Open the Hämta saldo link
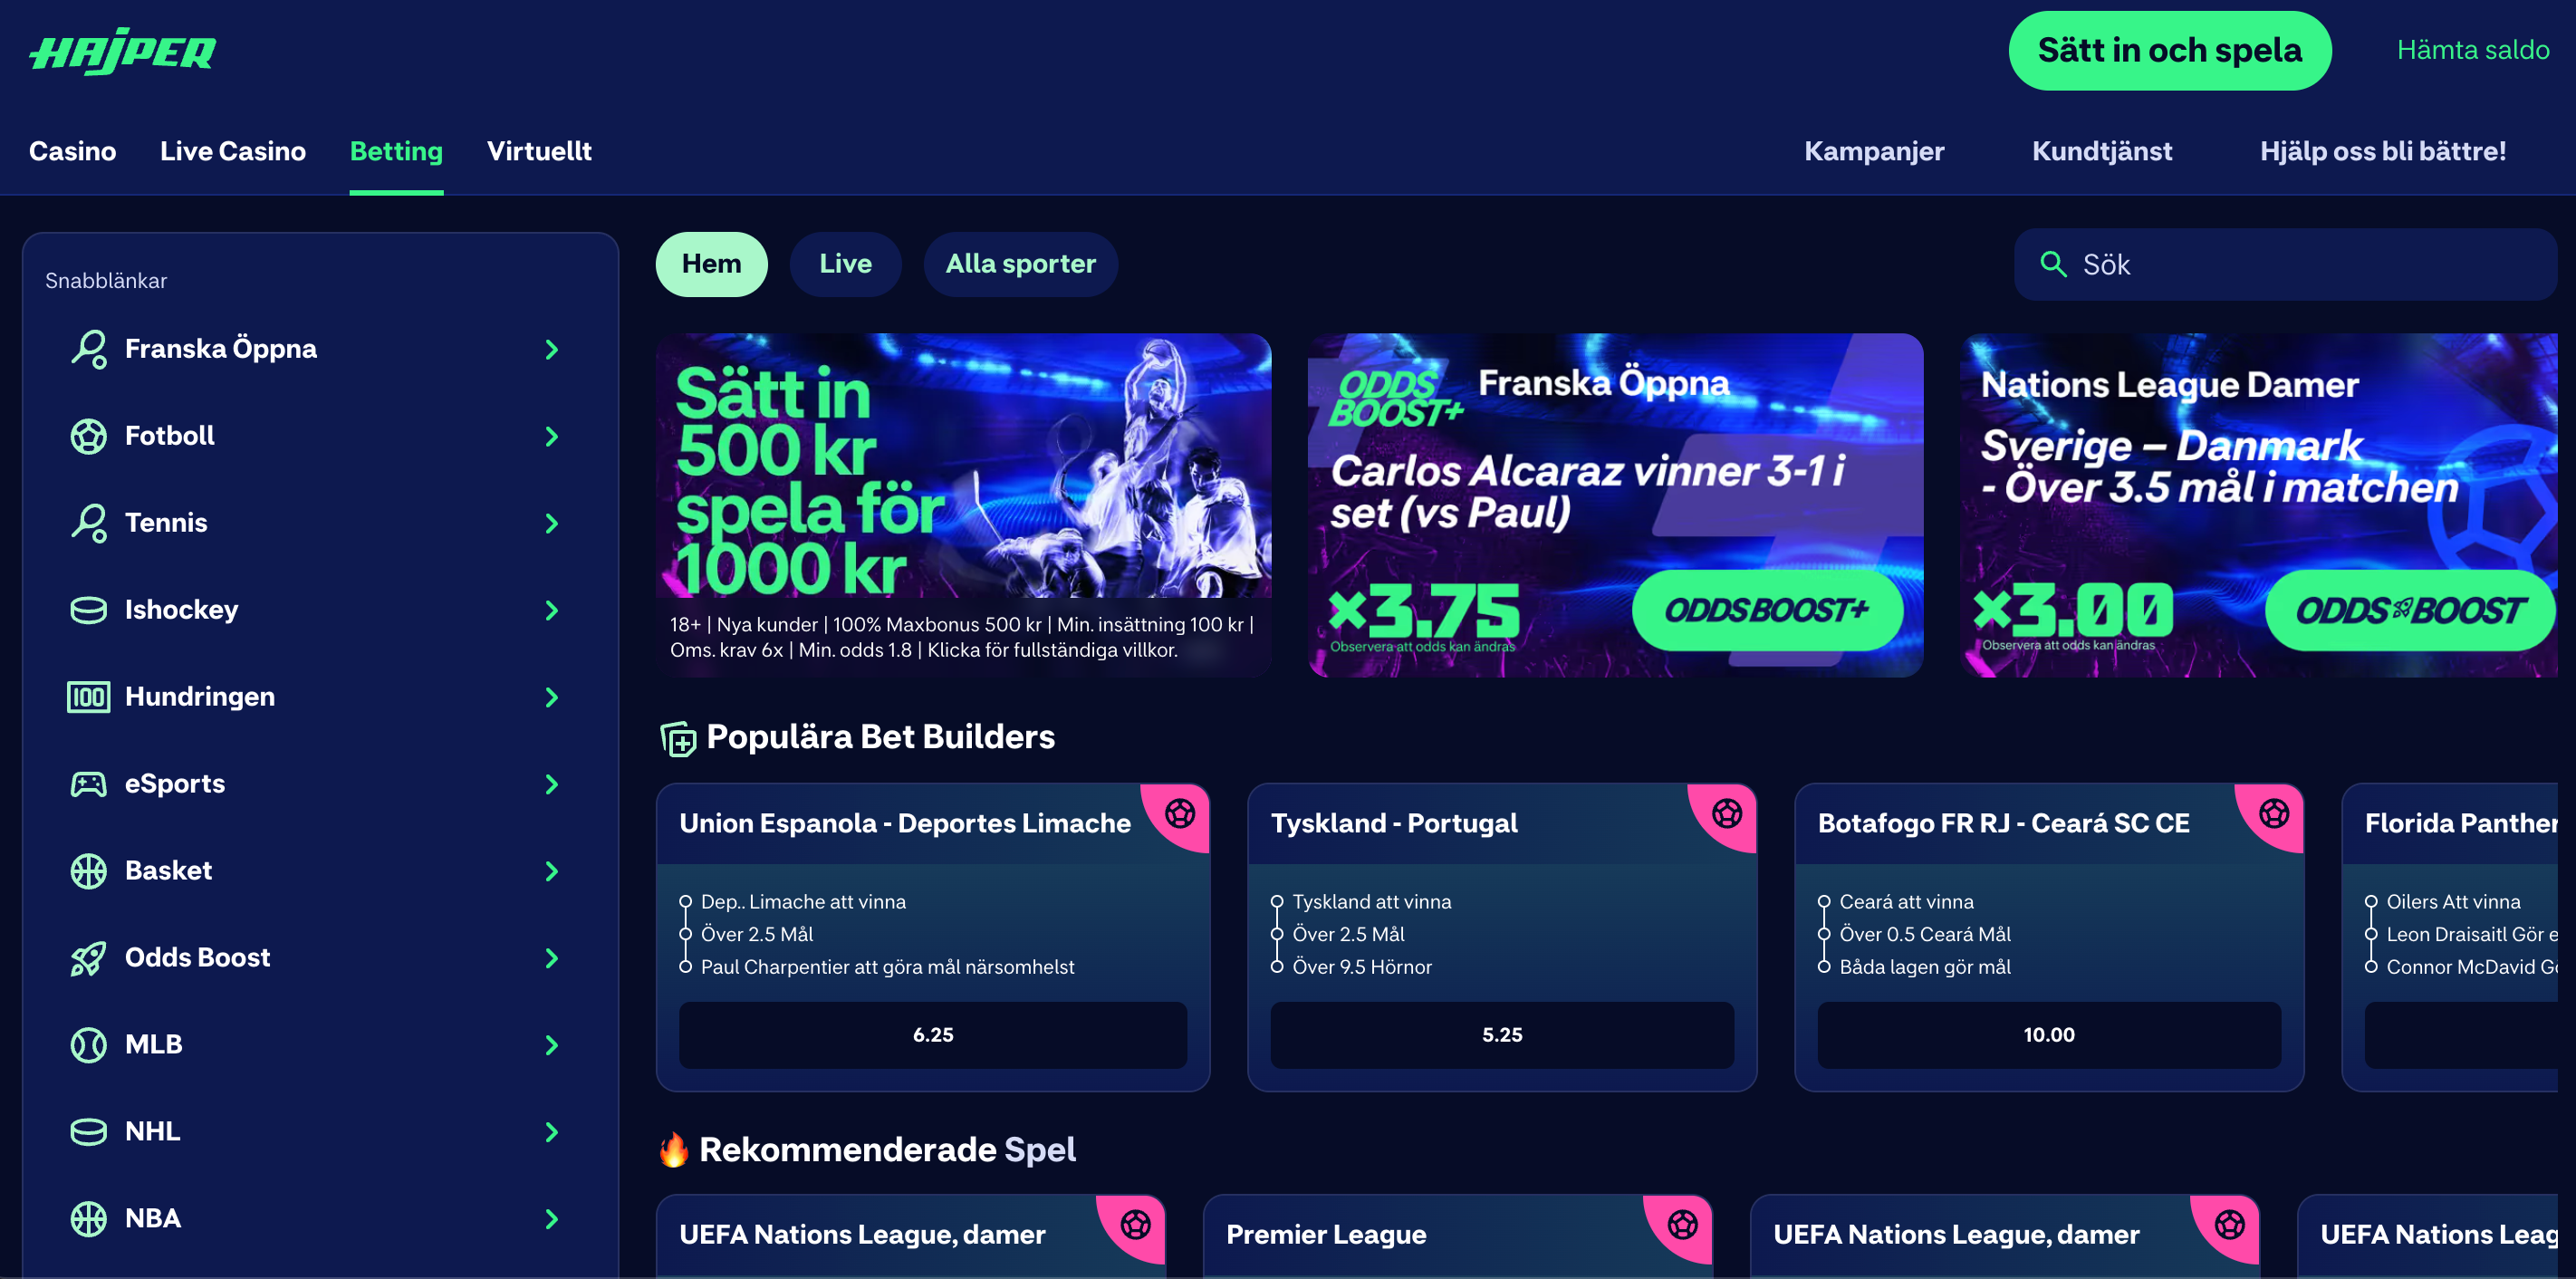The image size is (2576, 1279). tap(2472, 50)
